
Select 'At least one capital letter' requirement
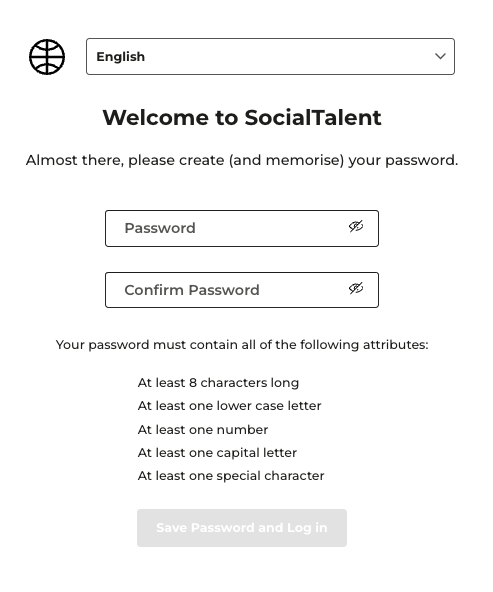click(217, 453)
